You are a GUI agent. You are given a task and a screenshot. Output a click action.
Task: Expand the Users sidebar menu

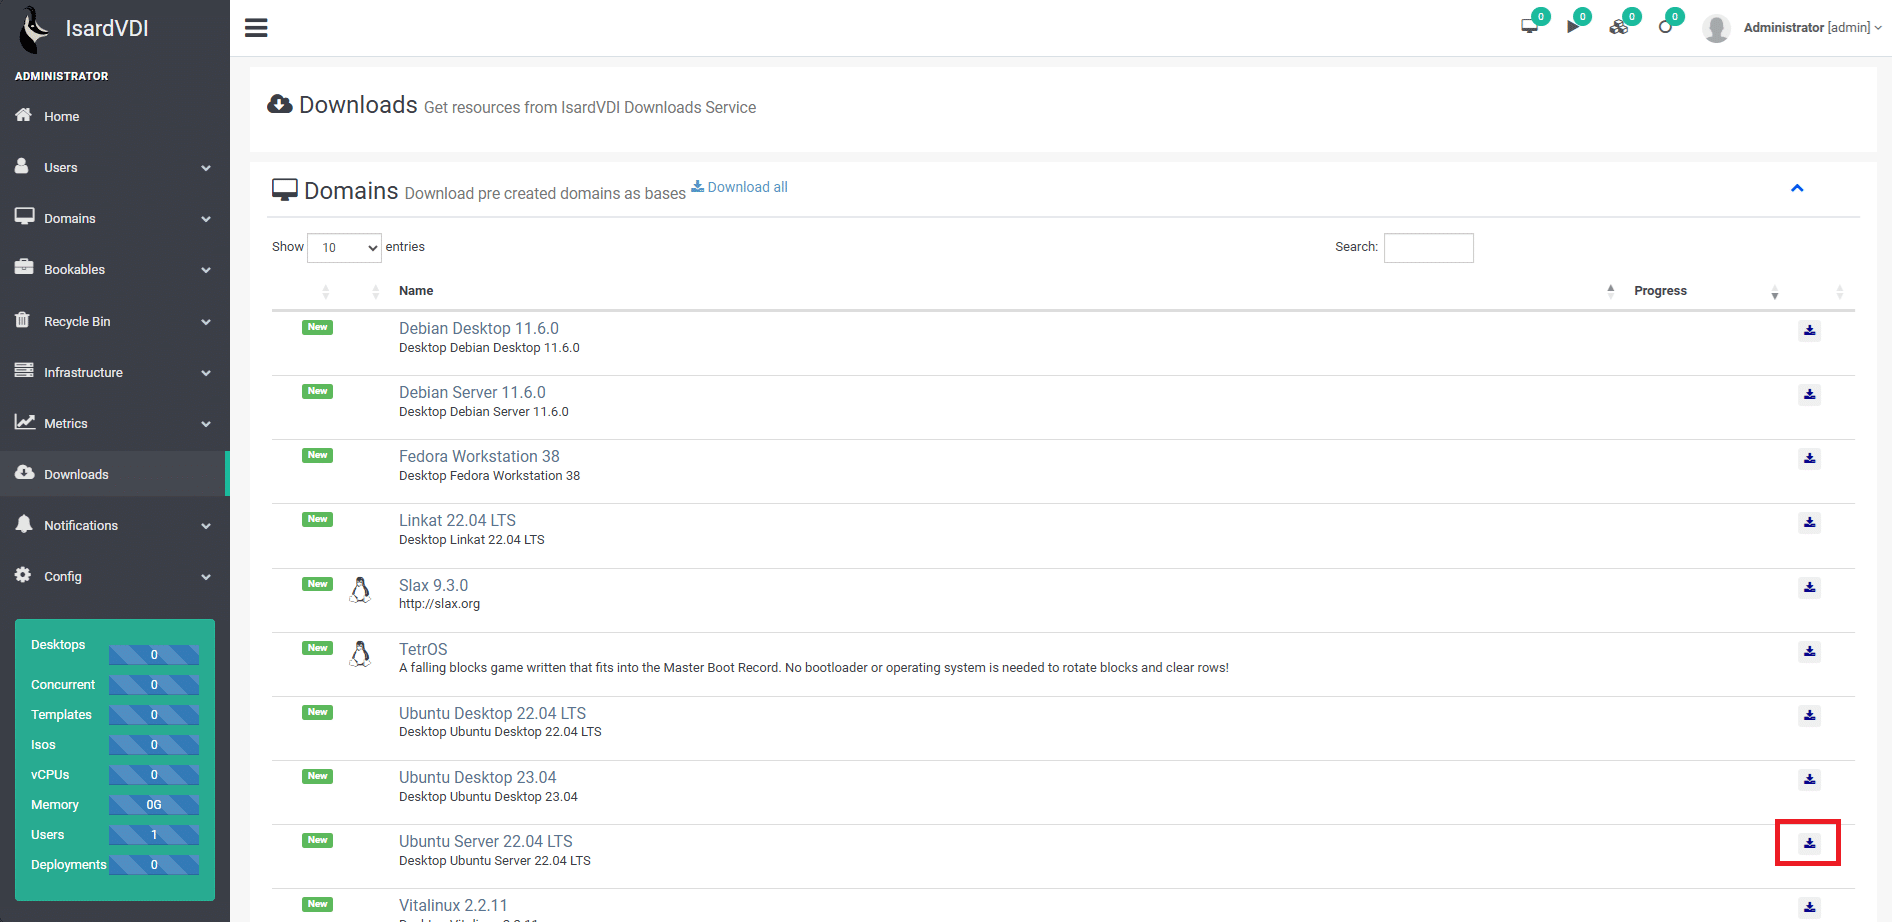coord(114,168)
